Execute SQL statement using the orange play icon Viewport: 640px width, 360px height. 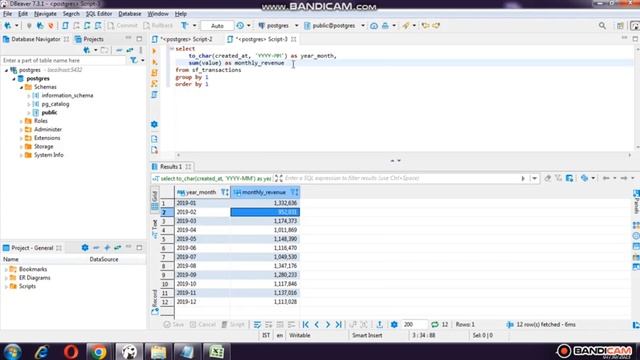[x=154, y=51]
